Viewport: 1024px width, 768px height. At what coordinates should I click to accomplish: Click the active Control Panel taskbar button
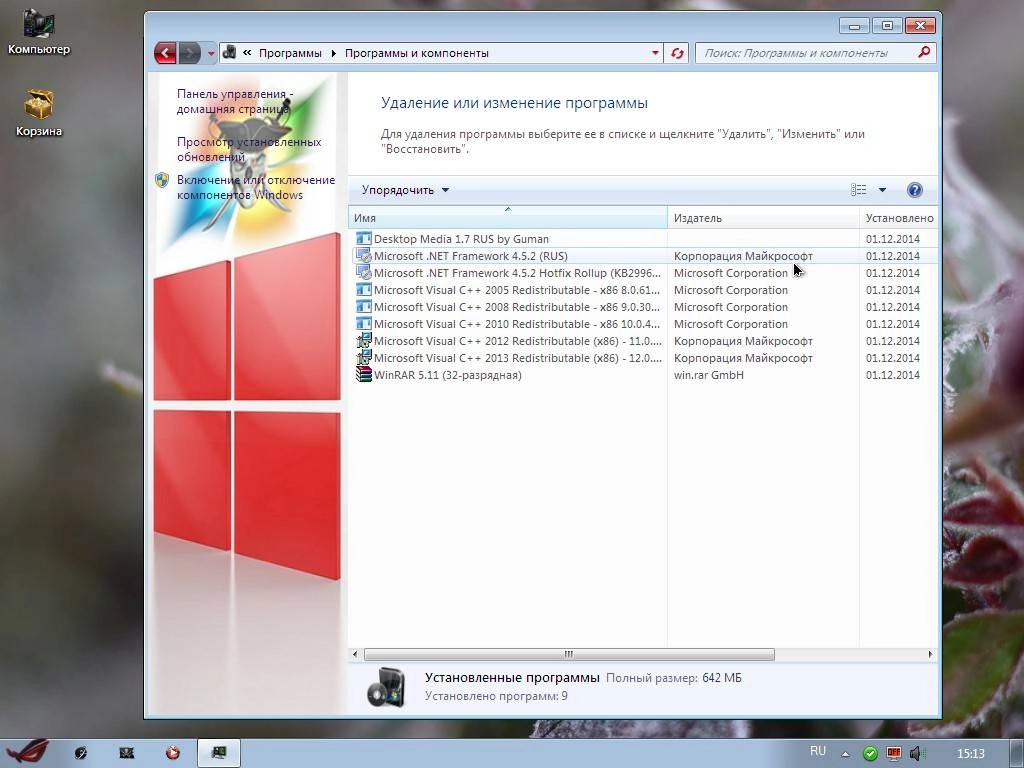[x=219, y=753]
